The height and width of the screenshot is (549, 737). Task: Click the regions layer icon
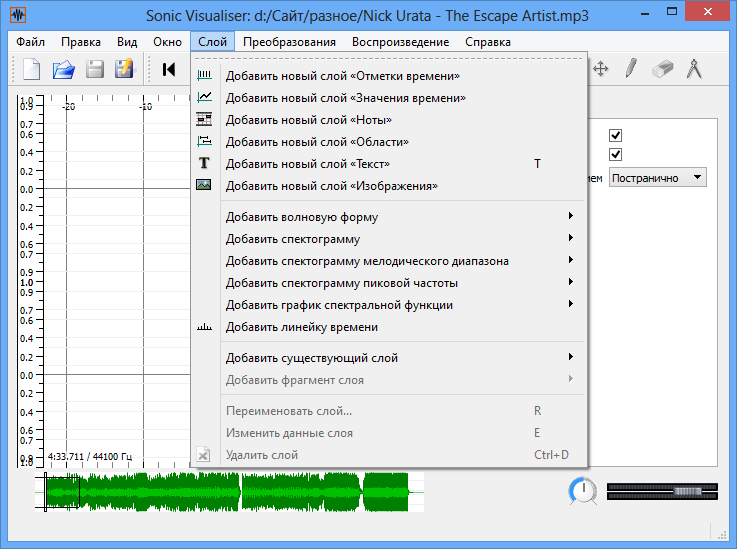[204, 141]
